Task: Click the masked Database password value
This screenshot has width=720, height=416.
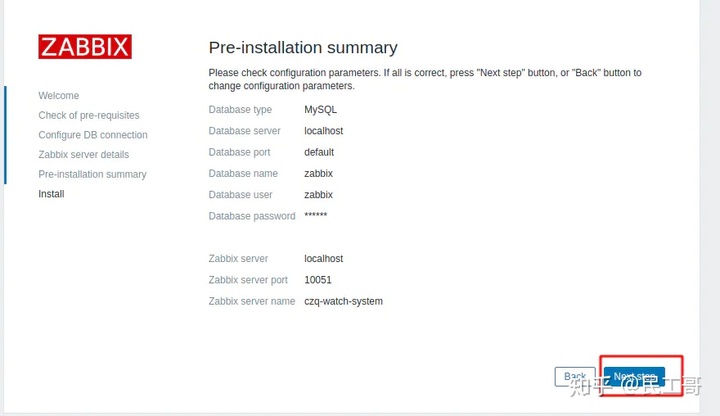Action: click(315, 215)
